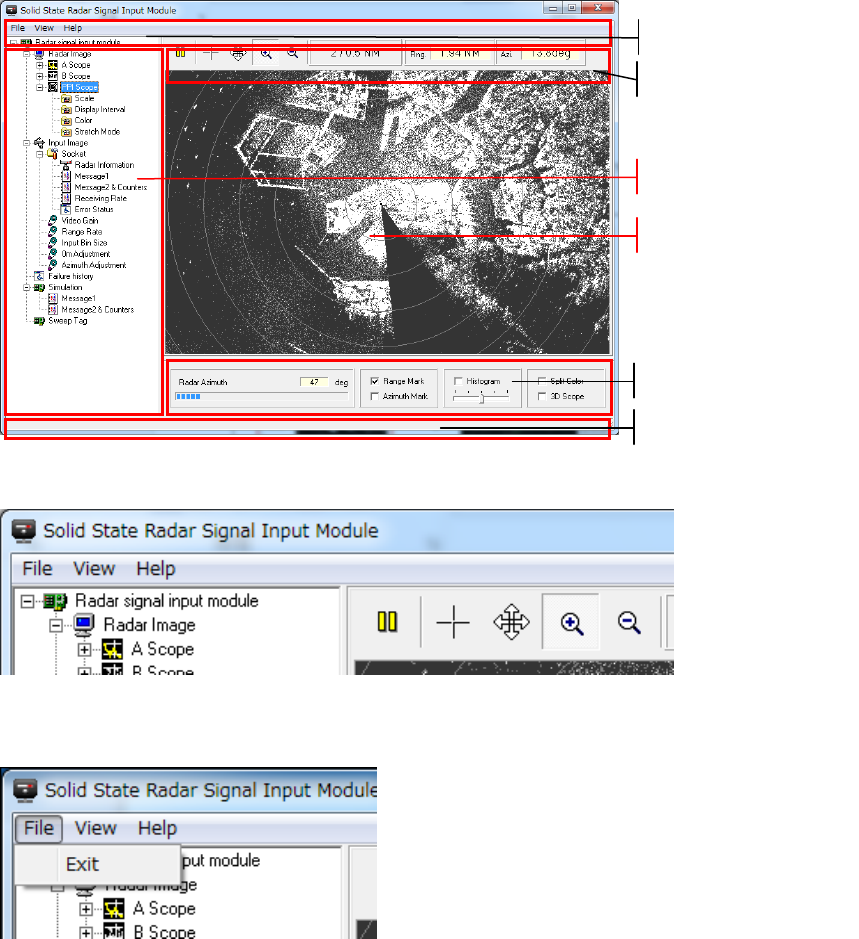Select 0m Adjustment in the tree
859x939 pixels.
pos(86,254)
